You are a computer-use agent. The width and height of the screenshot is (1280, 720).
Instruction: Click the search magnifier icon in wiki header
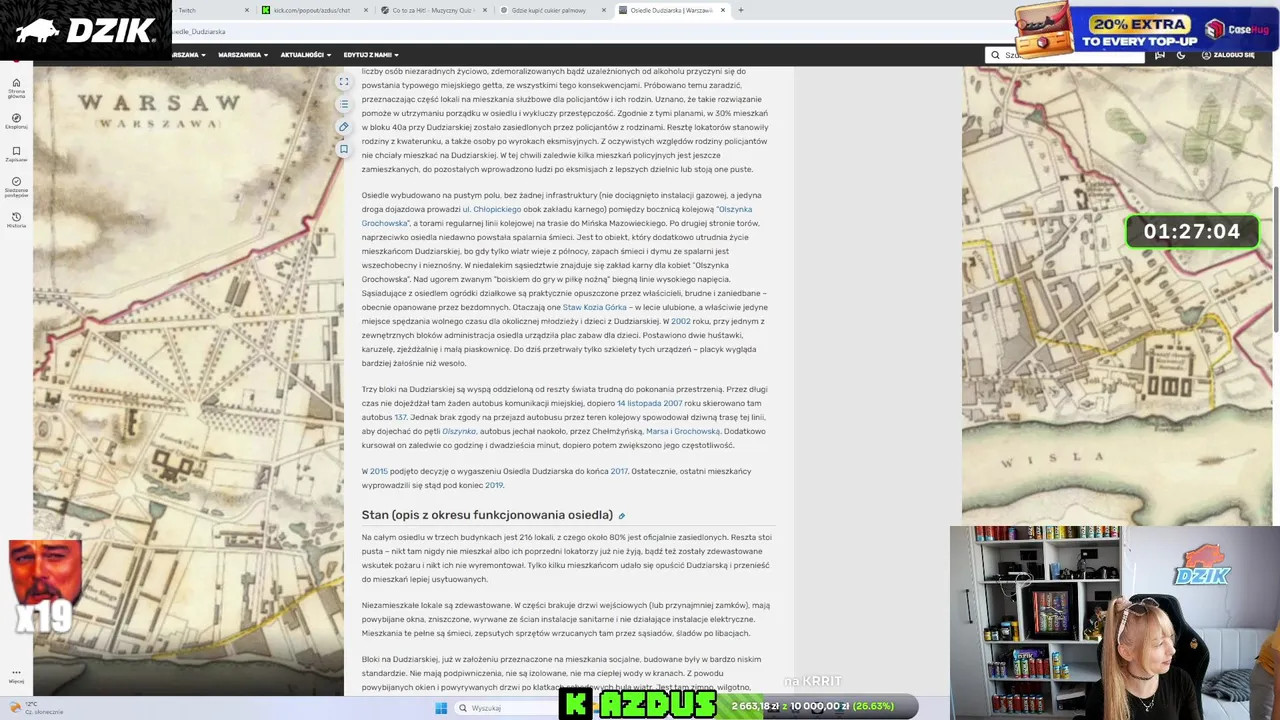click(x=995, y=55)
